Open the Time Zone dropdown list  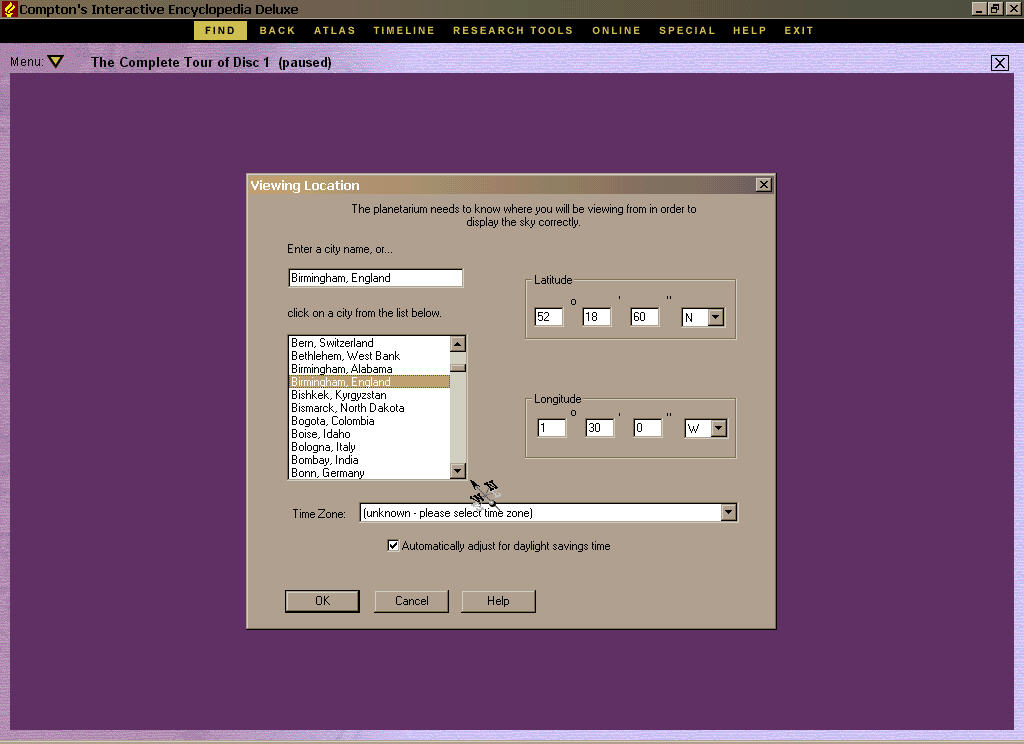click(x=729, y=512)
